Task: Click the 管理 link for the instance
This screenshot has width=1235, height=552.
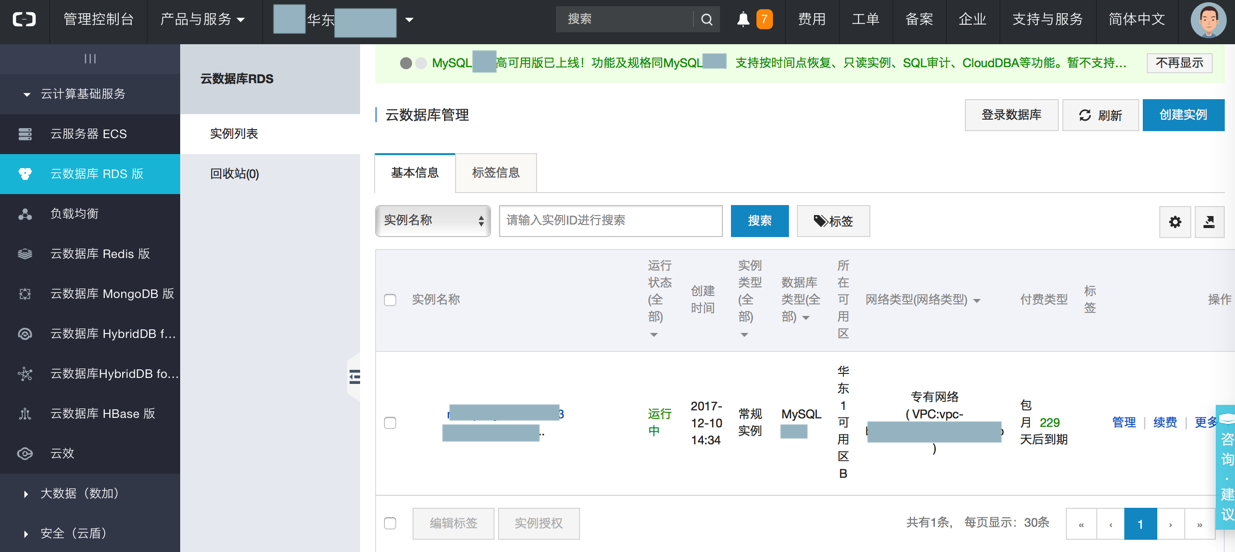Action: tap(1124, 423)
